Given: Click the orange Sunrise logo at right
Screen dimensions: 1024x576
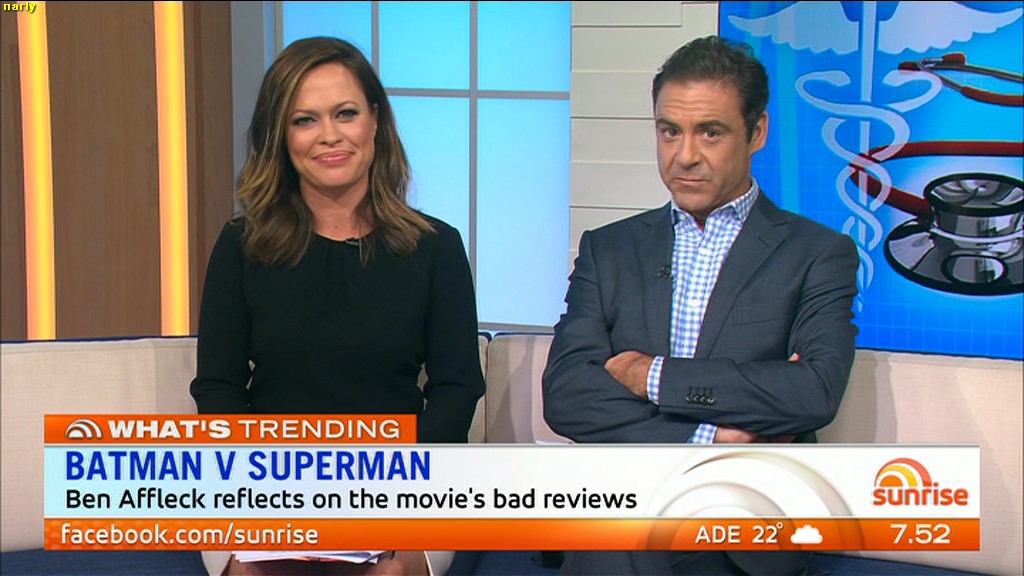Looking at the screenshot, I should 920,483.
